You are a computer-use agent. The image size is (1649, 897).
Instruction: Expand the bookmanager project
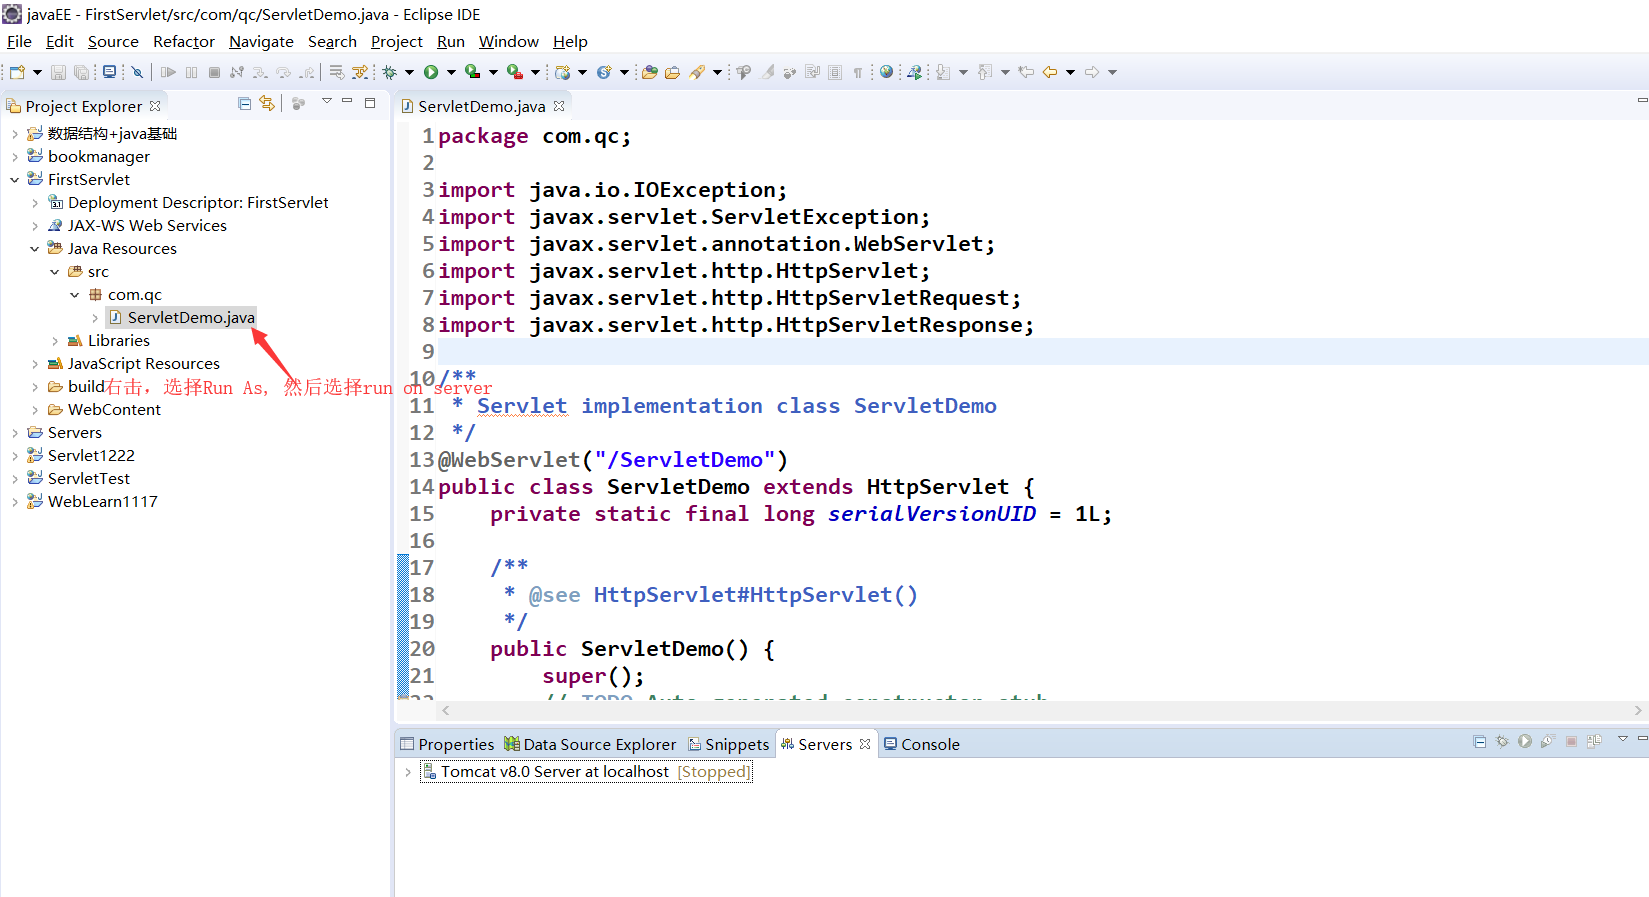click(x=15, y=156)
